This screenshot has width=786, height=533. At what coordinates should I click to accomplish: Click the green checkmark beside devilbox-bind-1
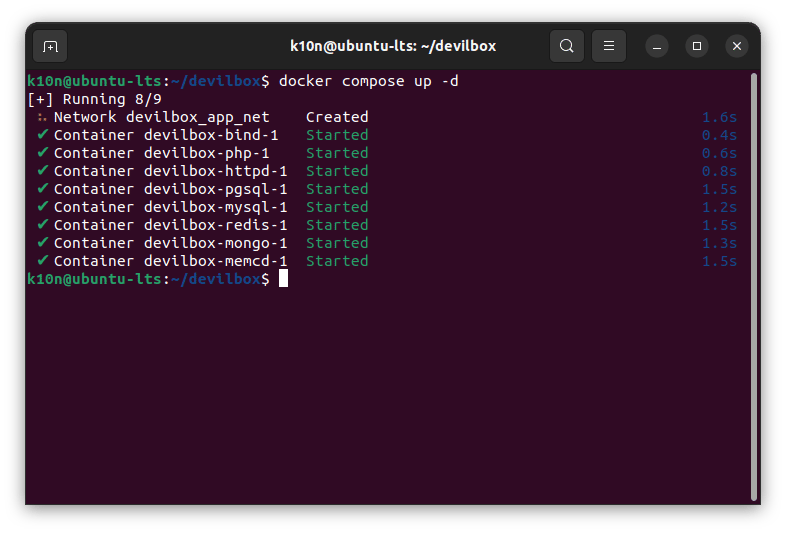click(42, 135)
